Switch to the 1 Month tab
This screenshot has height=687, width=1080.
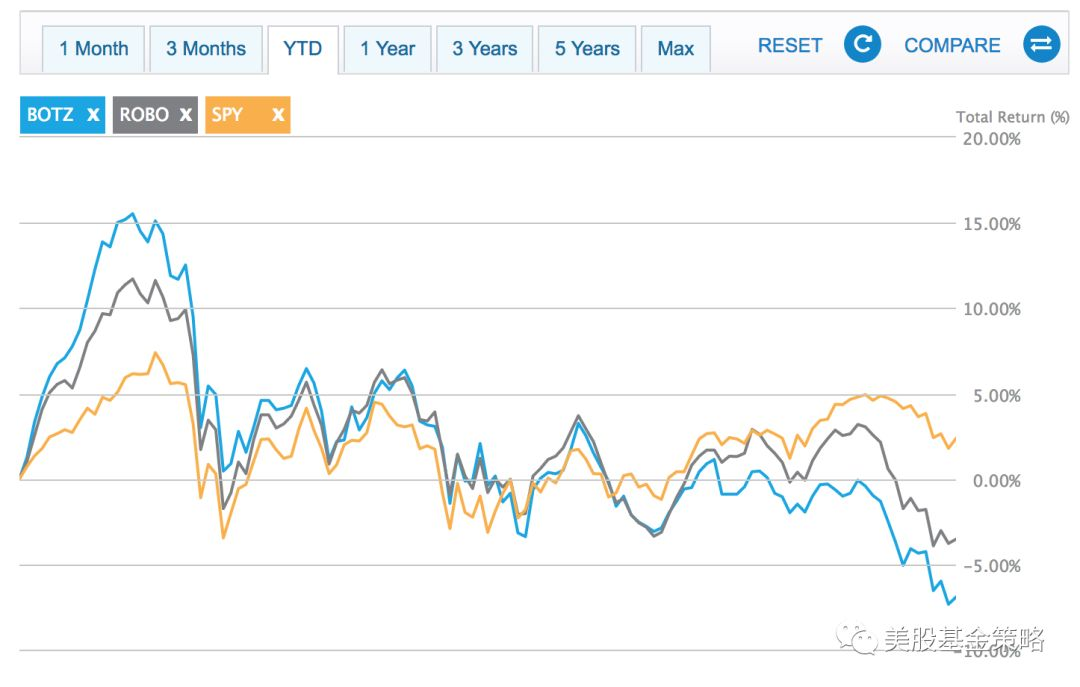[94, 48]
